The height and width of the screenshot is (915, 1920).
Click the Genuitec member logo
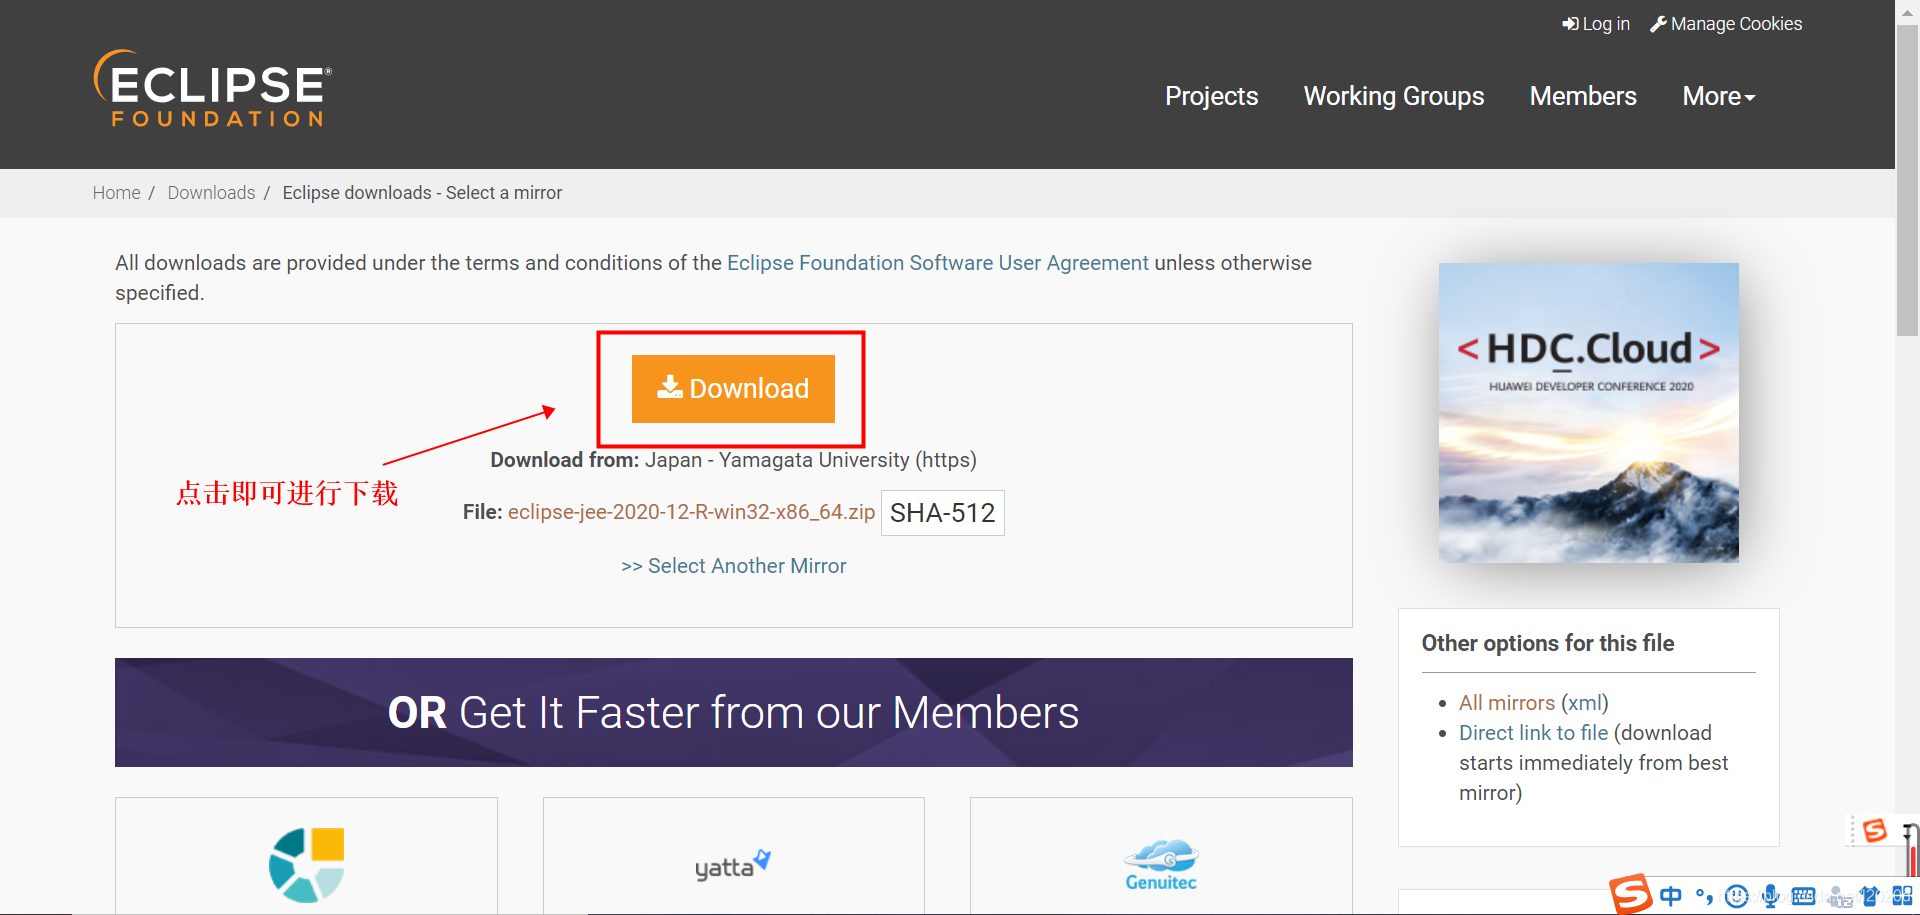(1161, 865)
